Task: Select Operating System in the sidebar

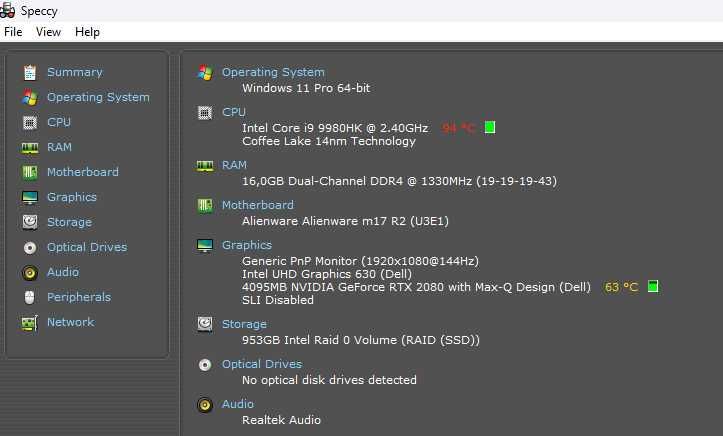Action: coord(98,97)
